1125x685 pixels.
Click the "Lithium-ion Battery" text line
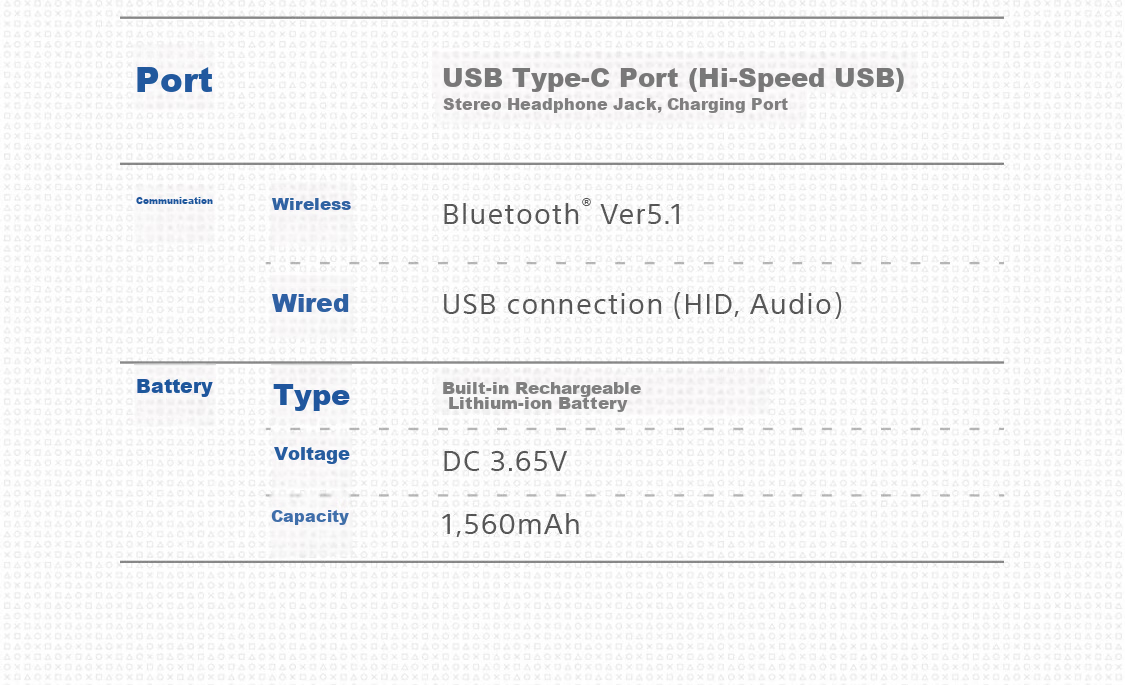(x=537, y=404)
